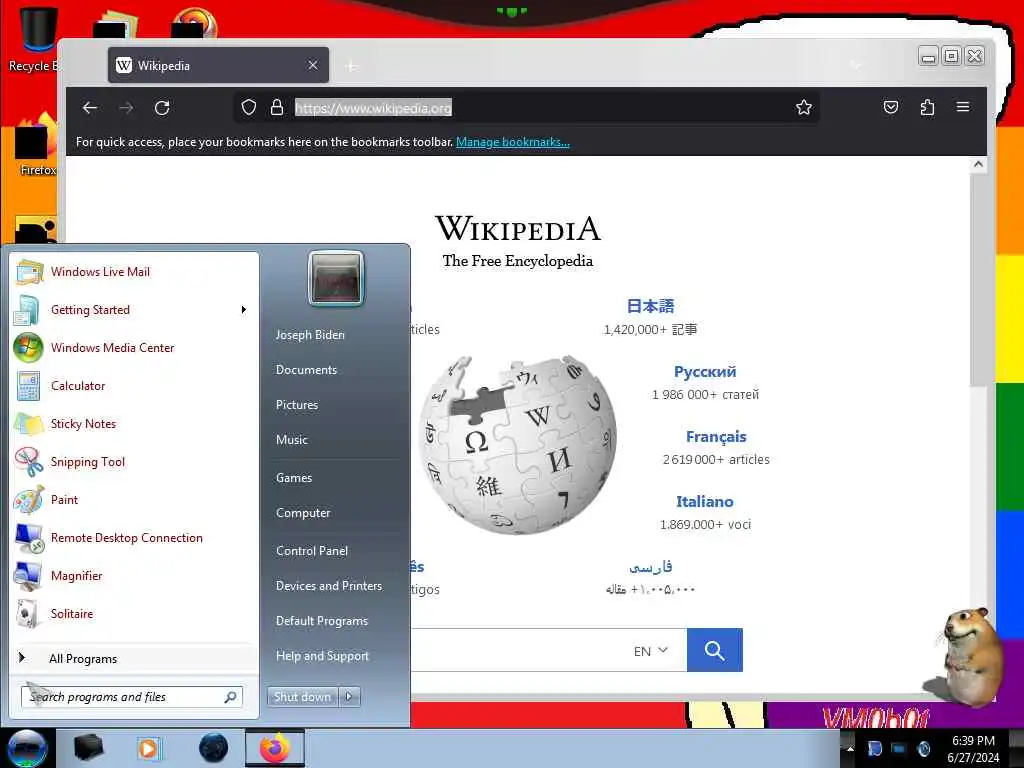Open Firefox from the taskbar
The image size is (1024, 768).
(x=275, y=748)
